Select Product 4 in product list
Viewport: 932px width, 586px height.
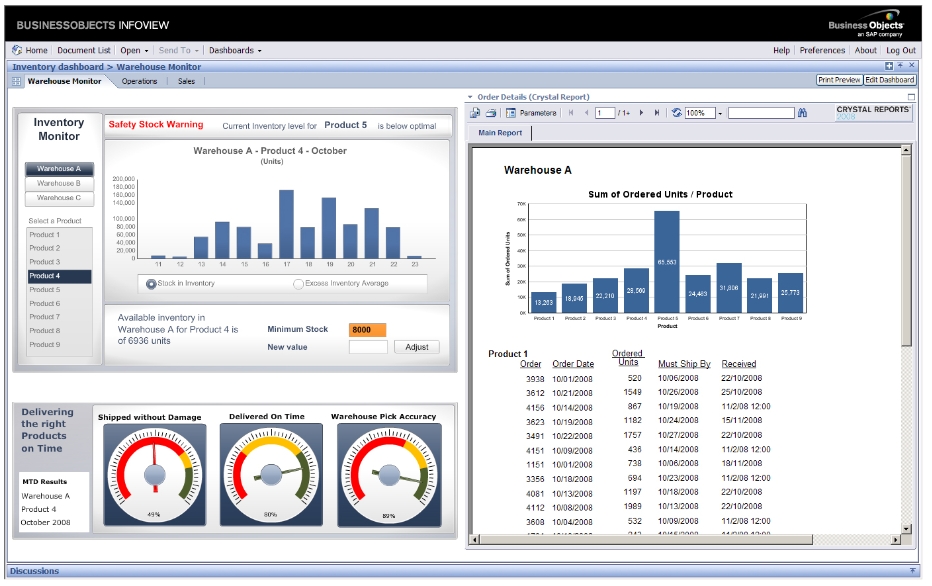(59, 276)
